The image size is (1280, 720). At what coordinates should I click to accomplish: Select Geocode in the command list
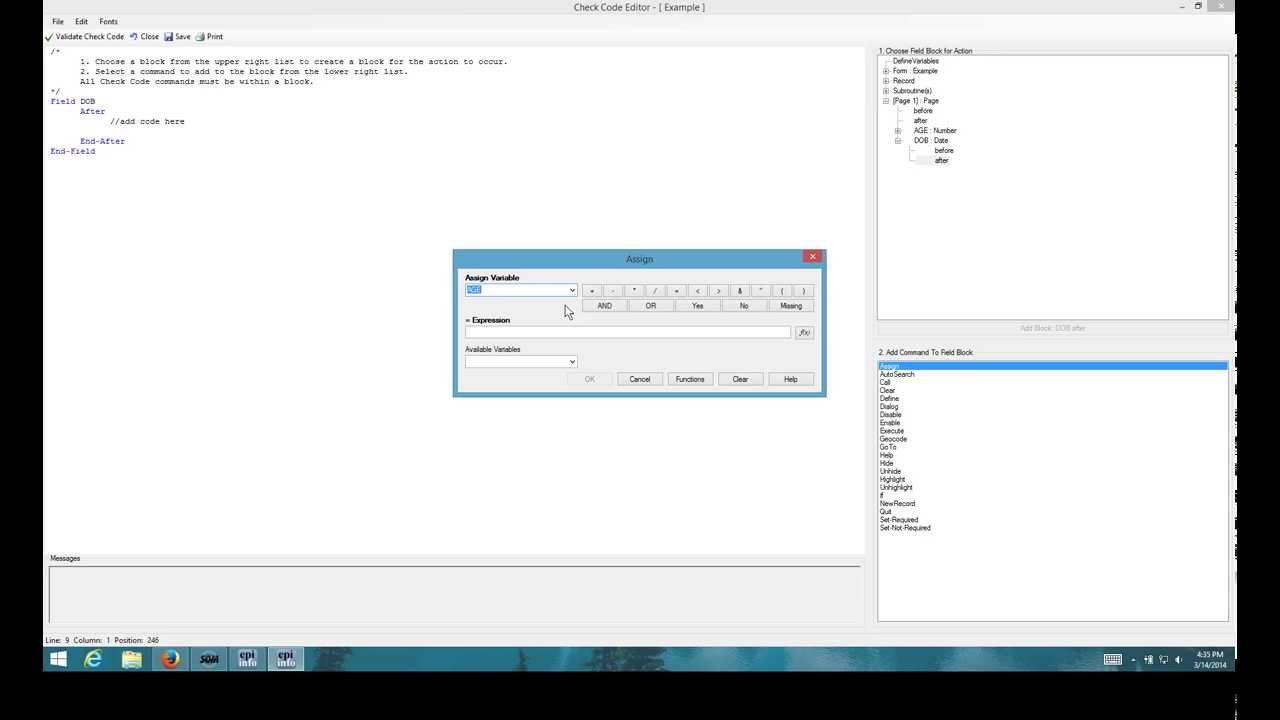pyautogui.click(x=893, y=439)
